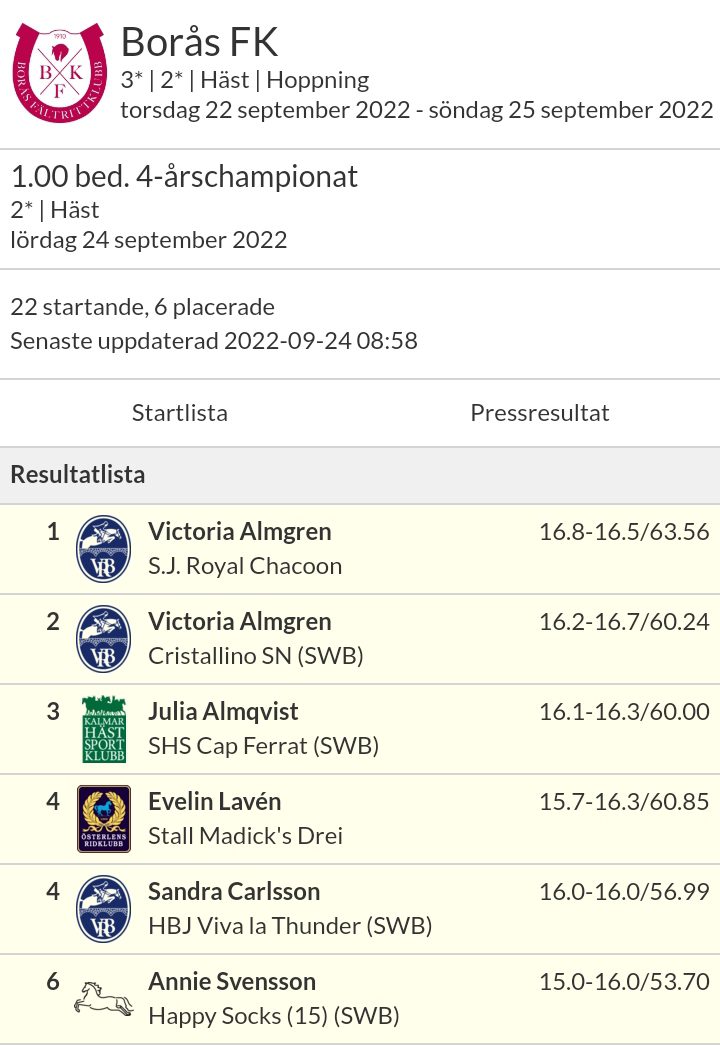Open the Pressresultat tab
Viewport: 720px width, 1045px height.
click(540, 413)
